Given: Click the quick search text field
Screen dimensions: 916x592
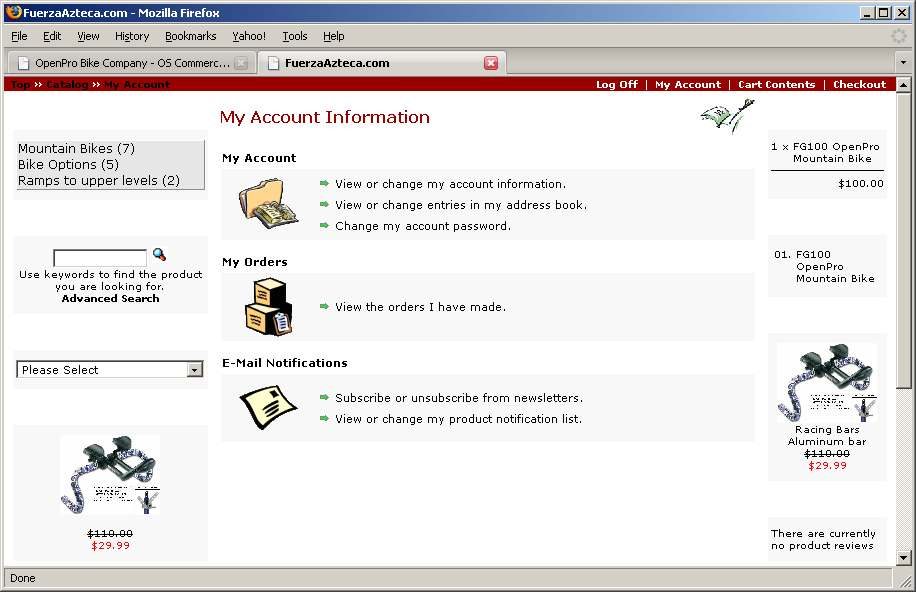Looking at the screenshot, I should click(x=99, y=258).
